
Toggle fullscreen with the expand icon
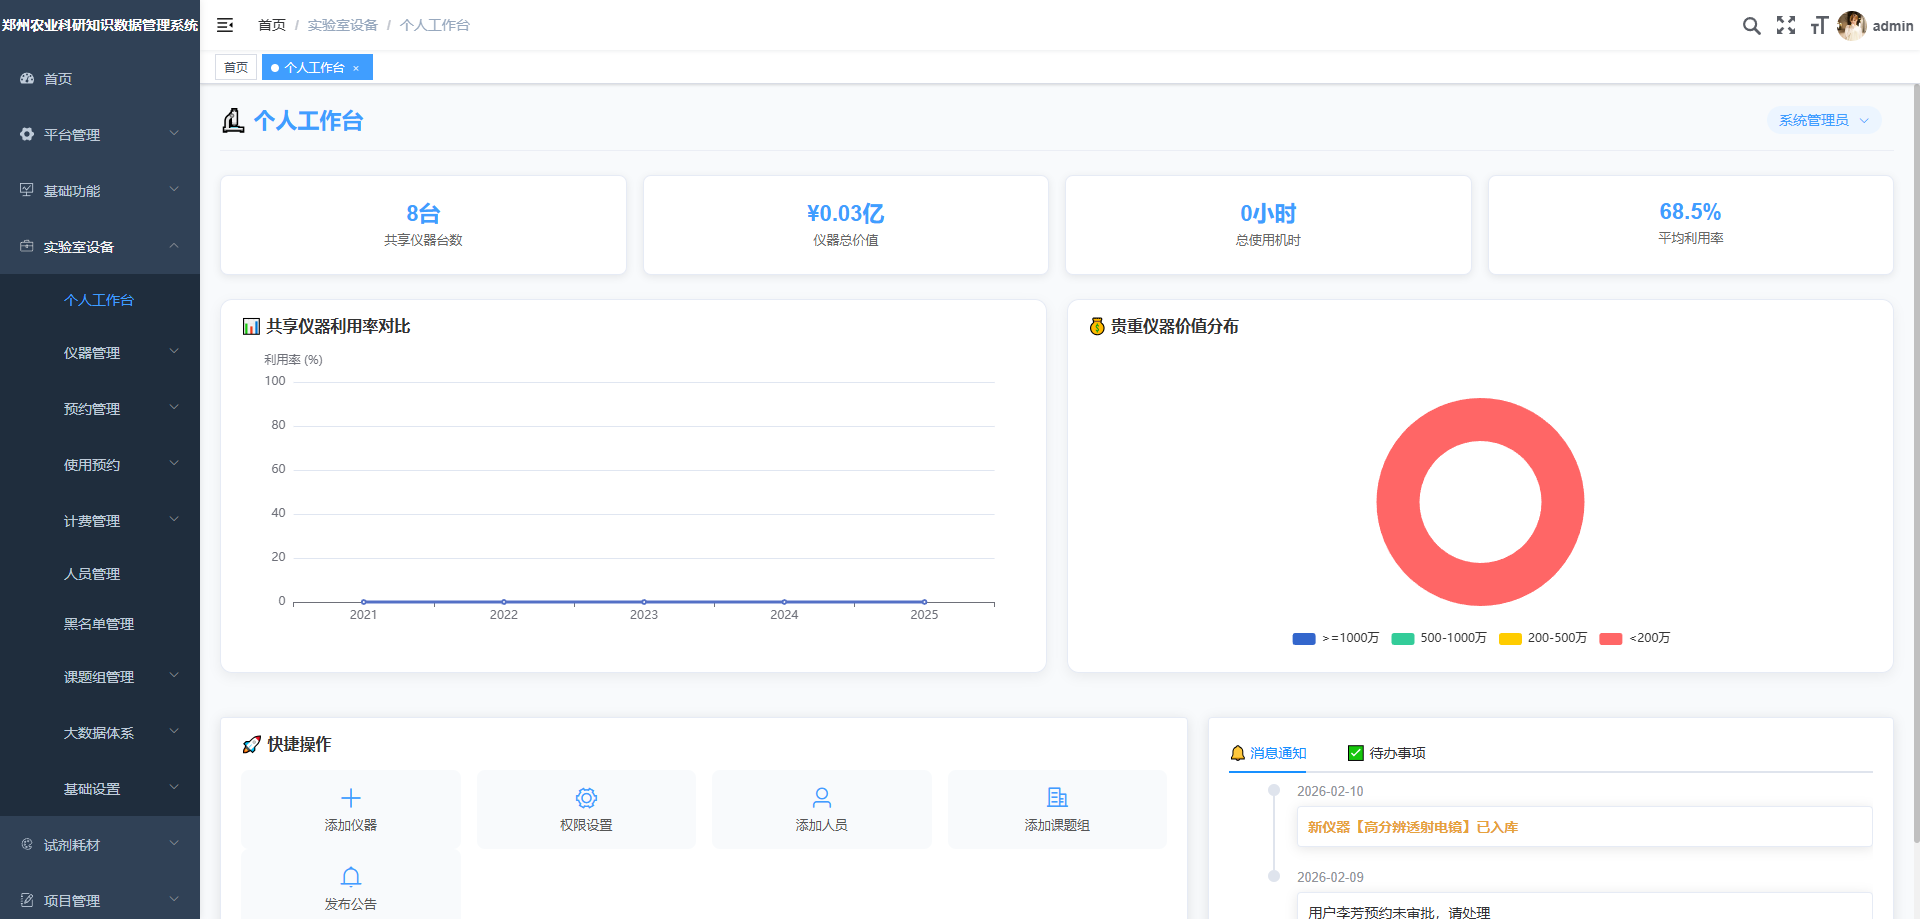[x=1786, y=25]
